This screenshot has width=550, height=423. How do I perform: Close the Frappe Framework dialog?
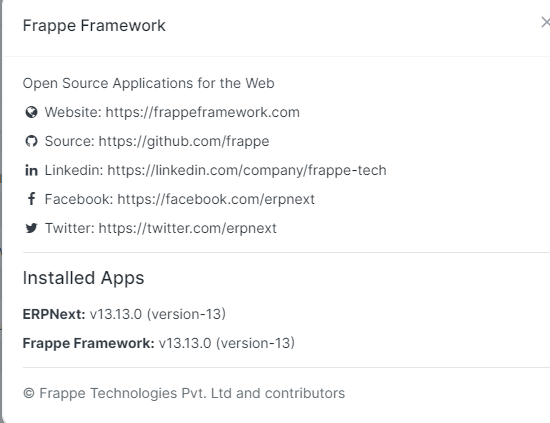coord(545,22)
